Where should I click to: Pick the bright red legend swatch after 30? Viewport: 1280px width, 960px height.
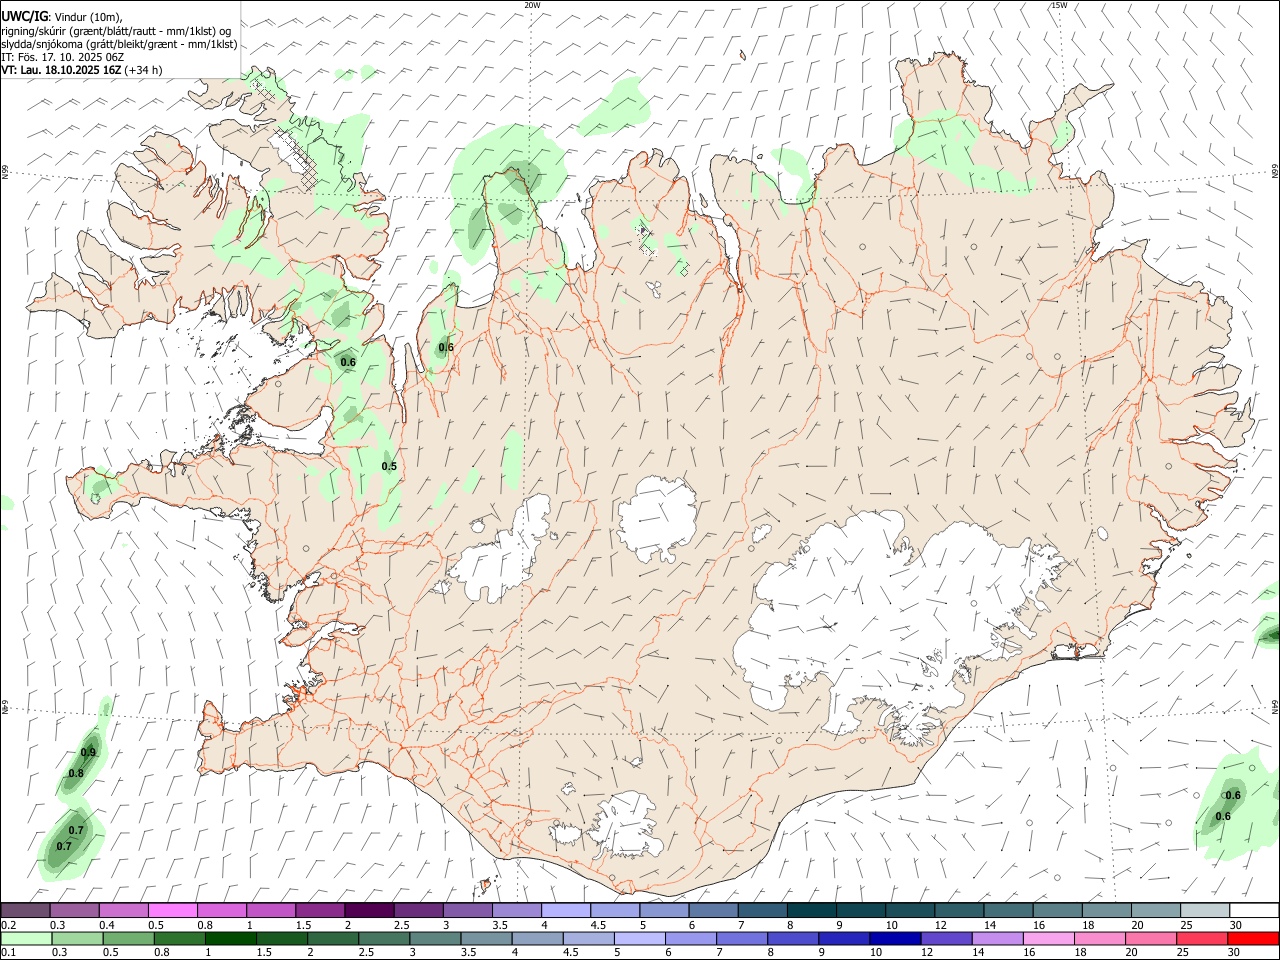pos(1253,938)
